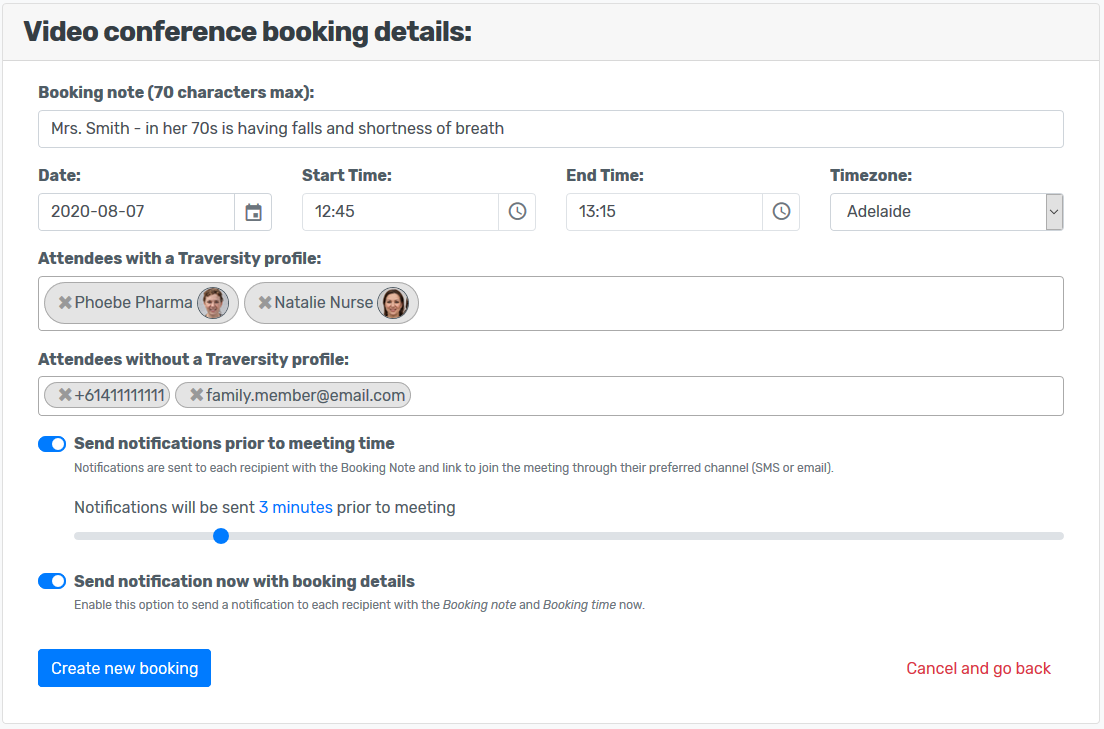Toggle send notification now with booking details
The image size is (1104, 729).
pos(52,582)
